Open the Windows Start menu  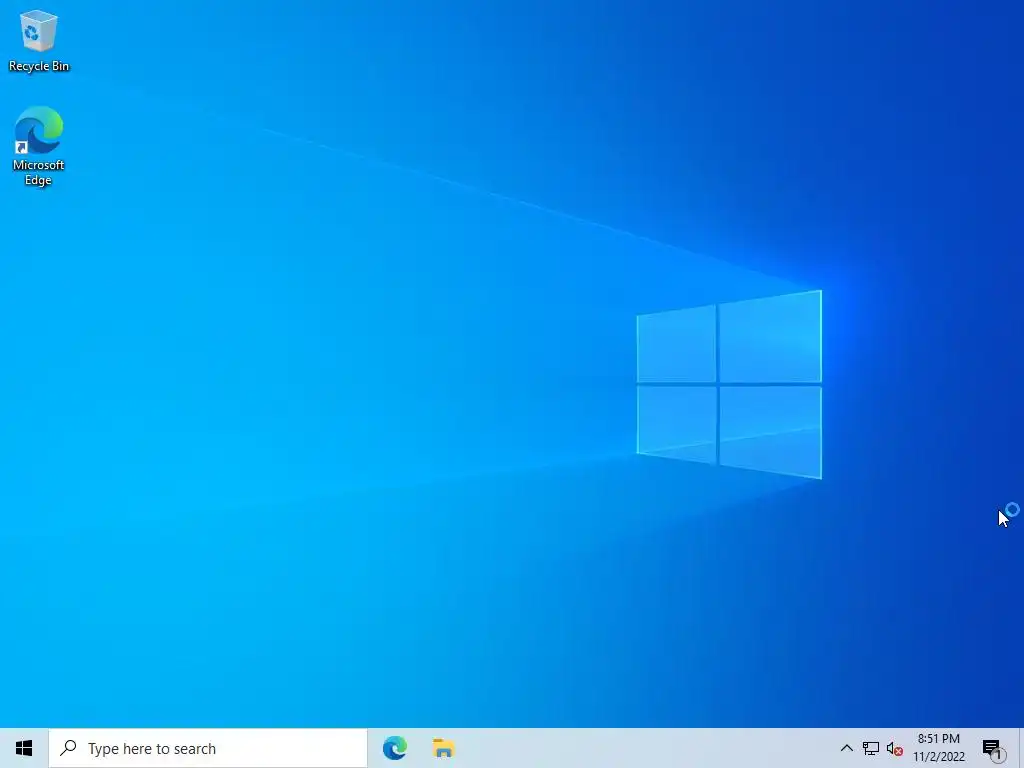24,748
